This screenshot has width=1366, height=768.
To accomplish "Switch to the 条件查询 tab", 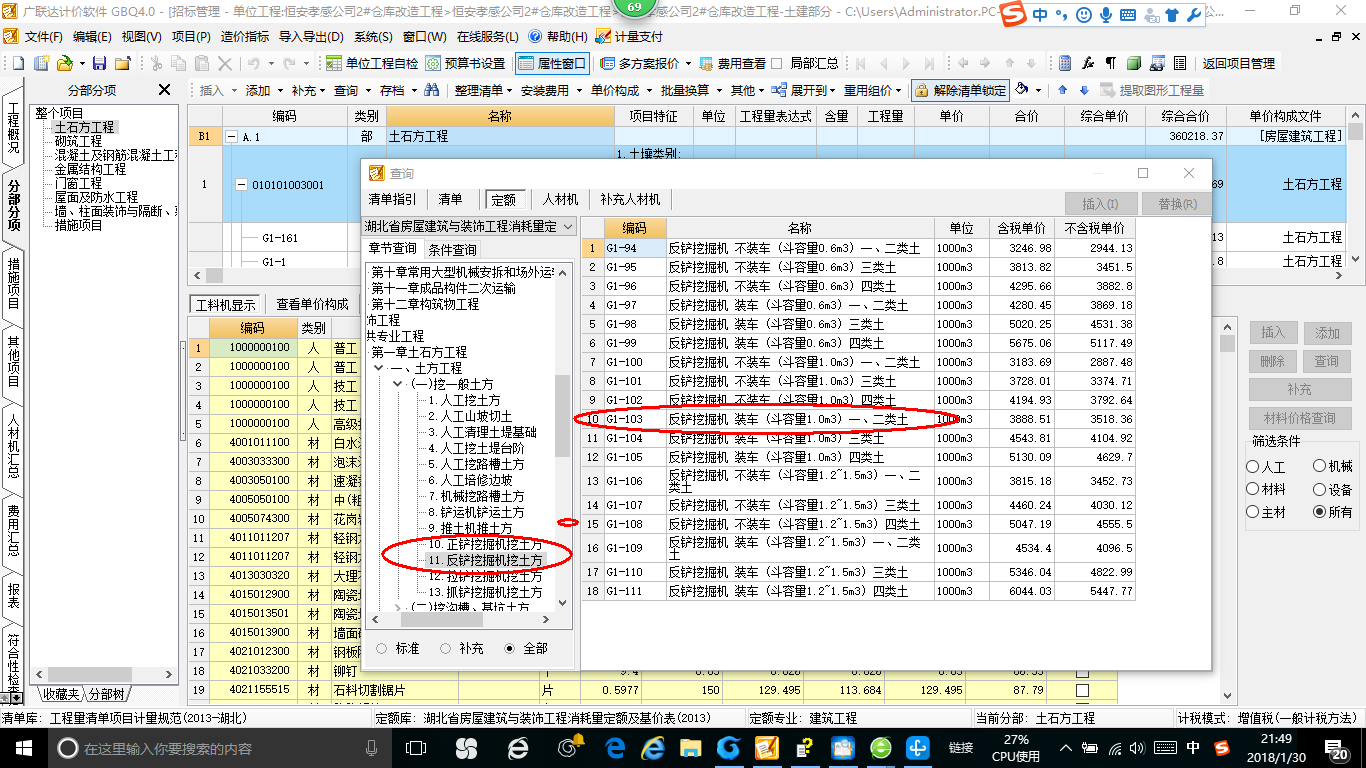I will 452,250.
